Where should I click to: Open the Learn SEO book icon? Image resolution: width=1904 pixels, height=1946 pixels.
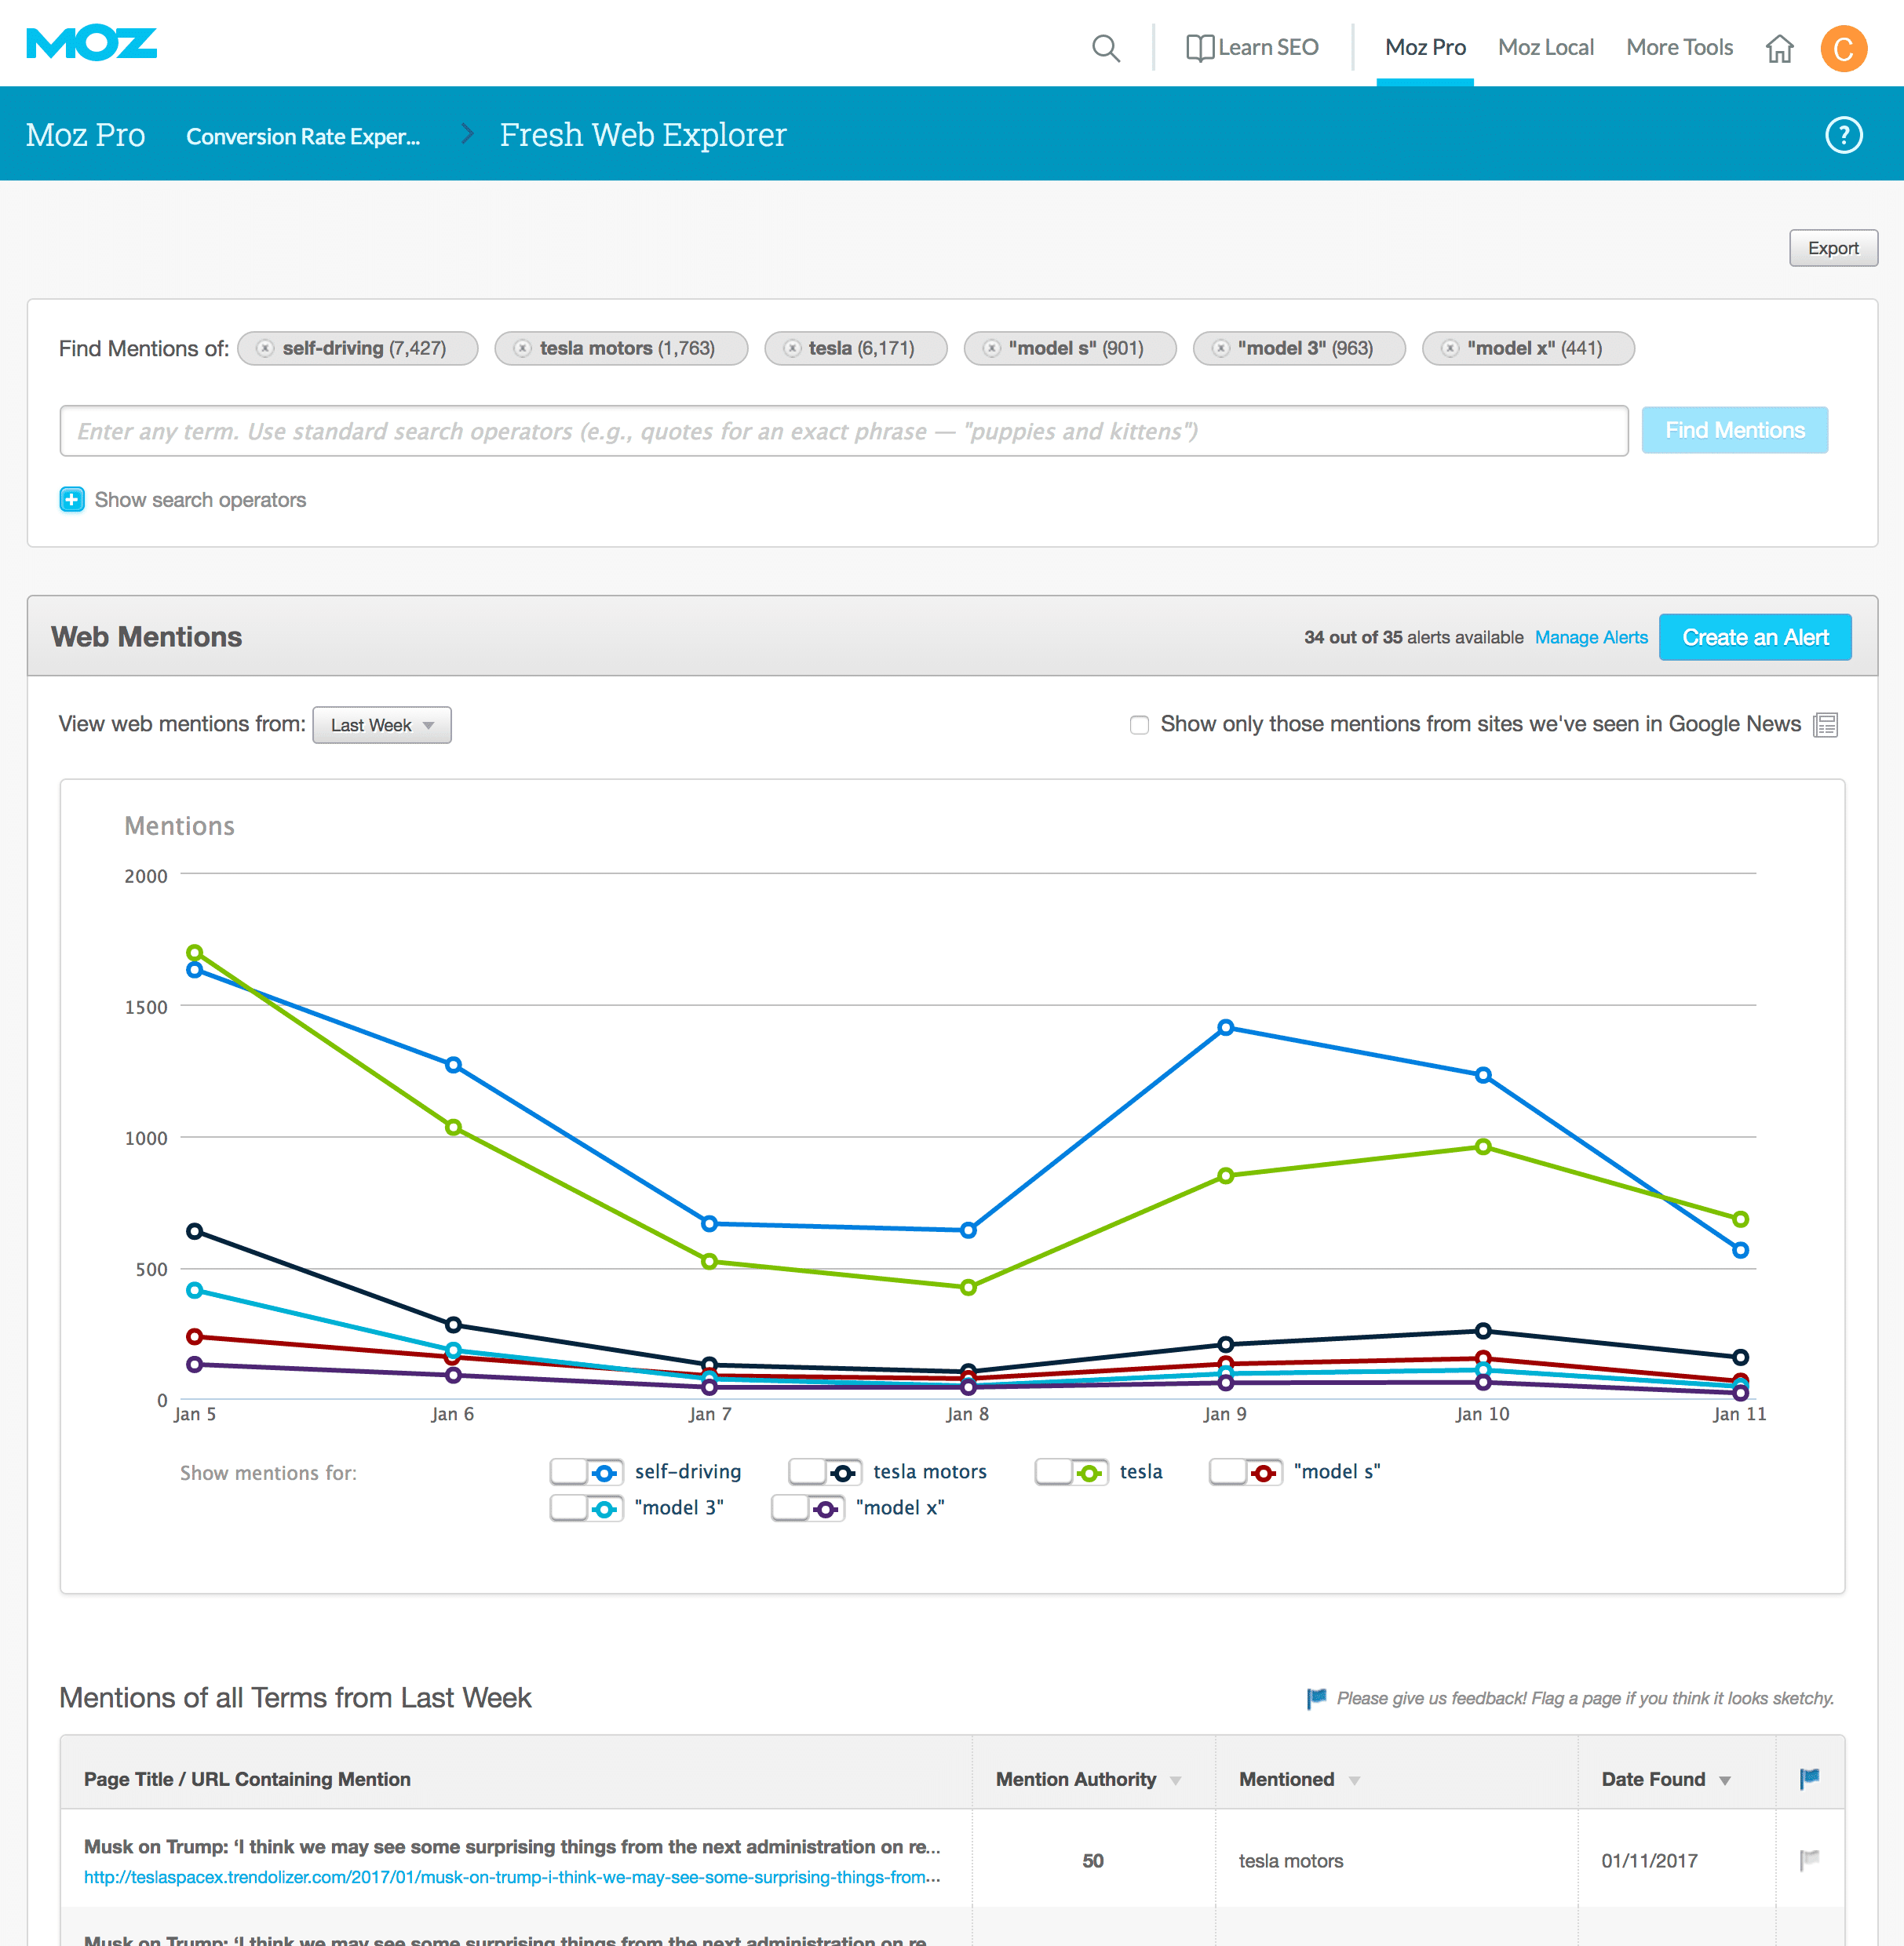(x=1200, y=48)
